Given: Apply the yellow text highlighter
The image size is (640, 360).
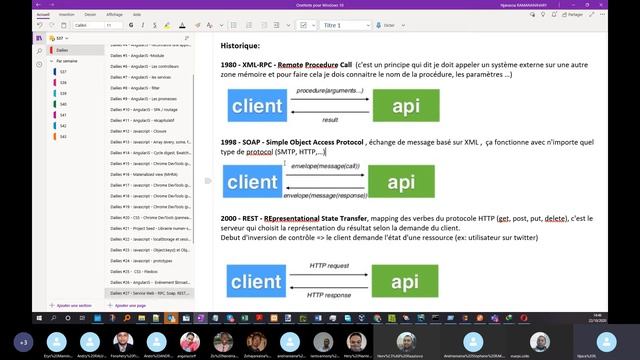Looking at the screenshot, I should pyautogui.click(x=167, y=25).
